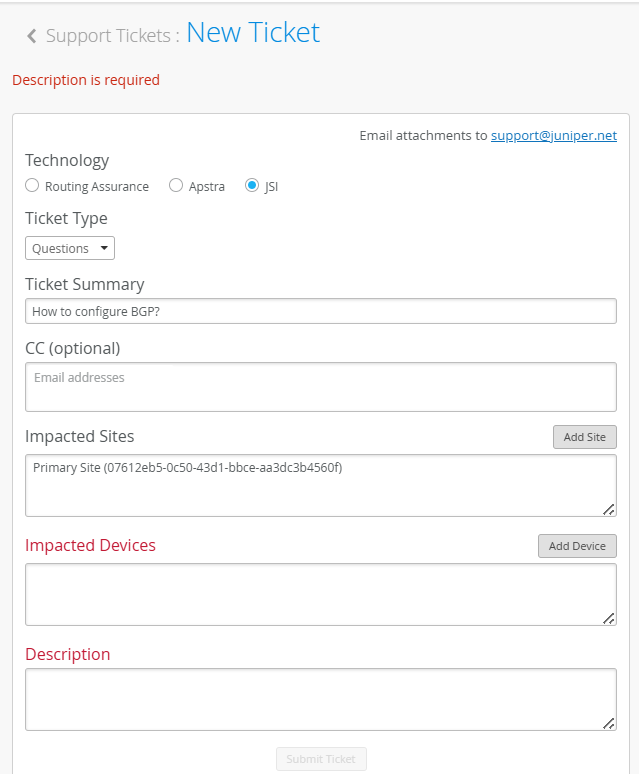Viewport: 639px width, 774px height.
Task: Hit the Submit Ticket button
Action: tap(321, 759)
